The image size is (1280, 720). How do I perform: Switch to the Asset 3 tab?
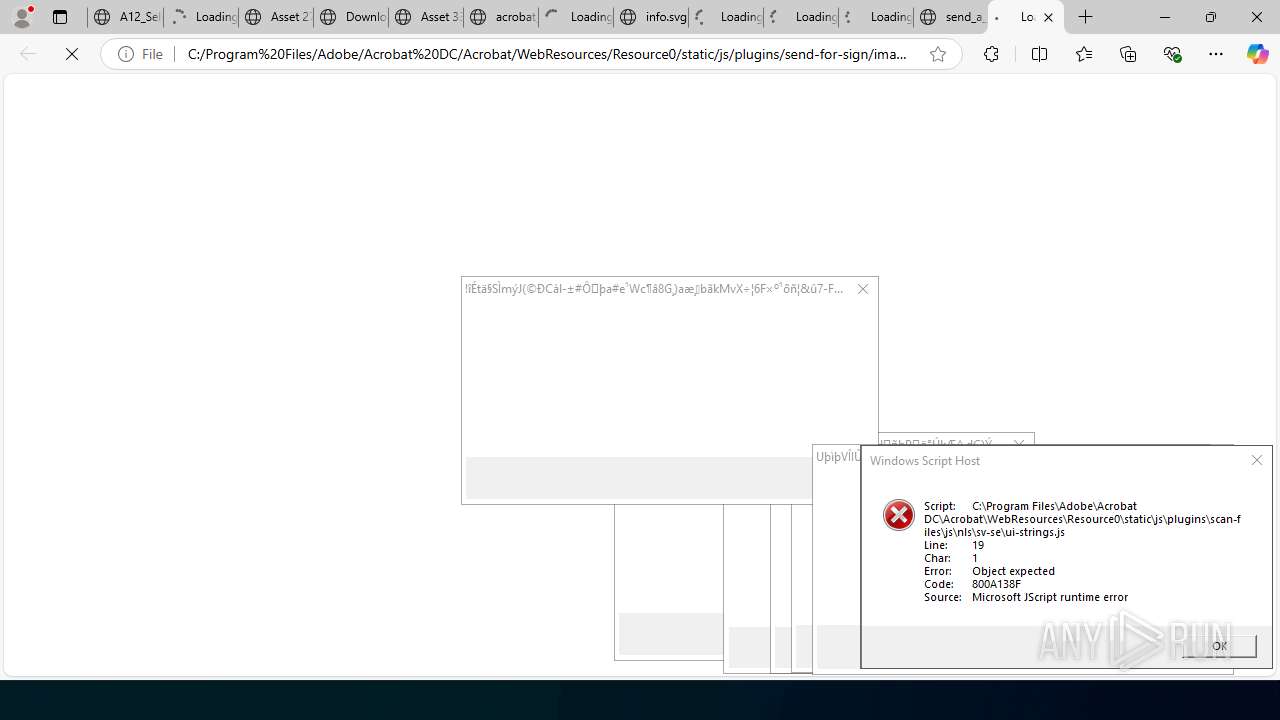click(x=426, y=17)
